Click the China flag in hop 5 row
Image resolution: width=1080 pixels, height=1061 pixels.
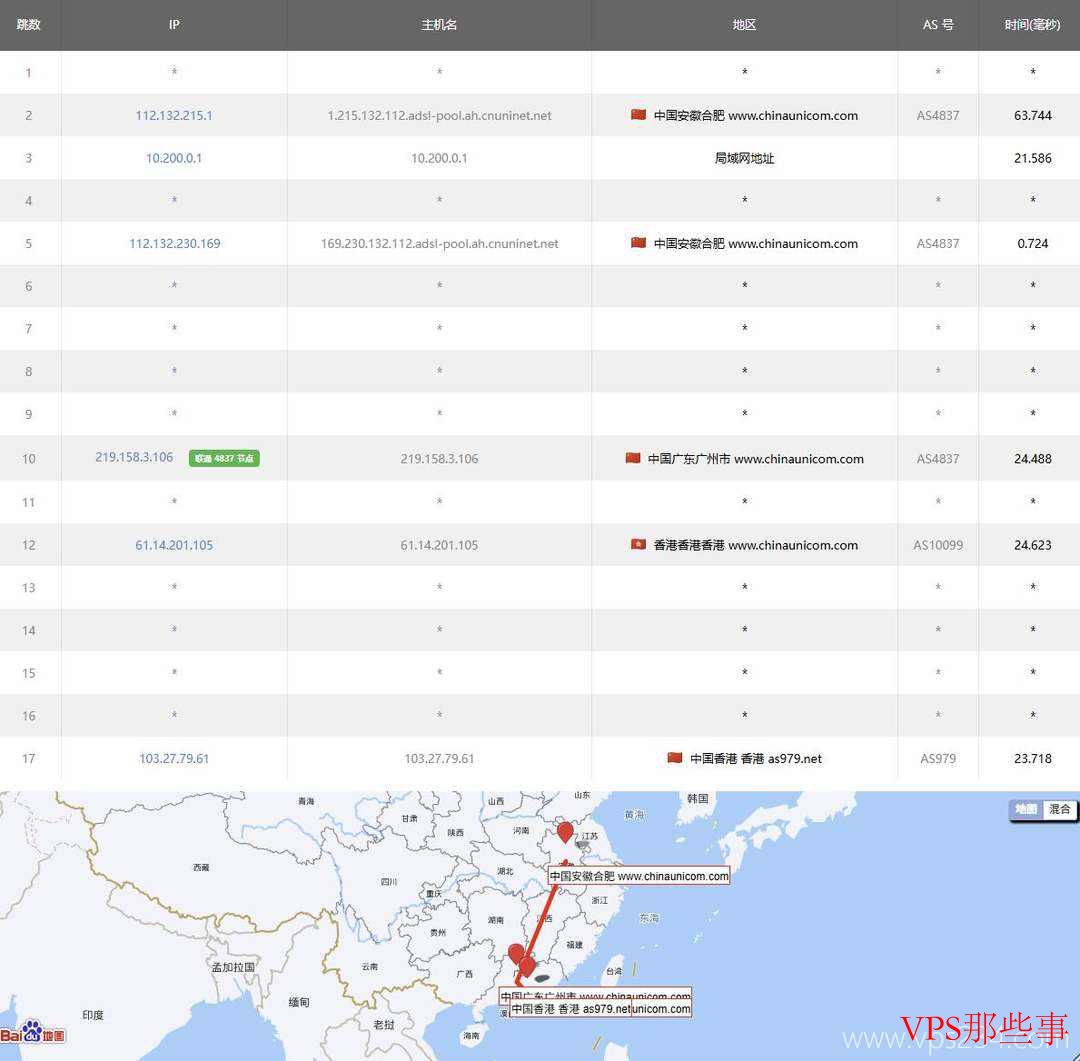(638, 243)
